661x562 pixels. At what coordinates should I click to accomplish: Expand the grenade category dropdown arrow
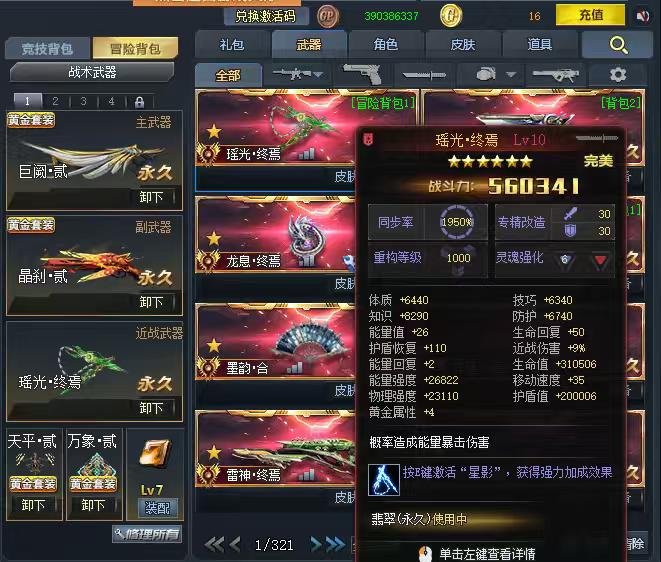coord(511,75)
